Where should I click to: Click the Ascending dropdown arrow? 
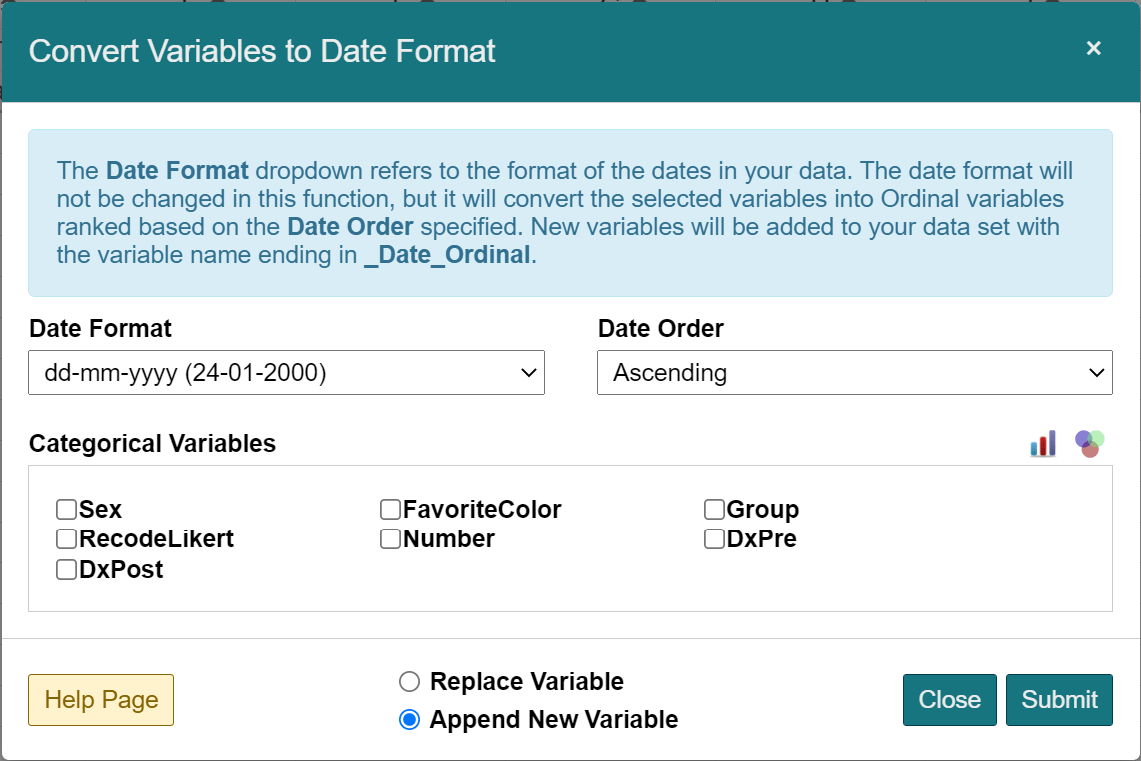coord(1096,373)
